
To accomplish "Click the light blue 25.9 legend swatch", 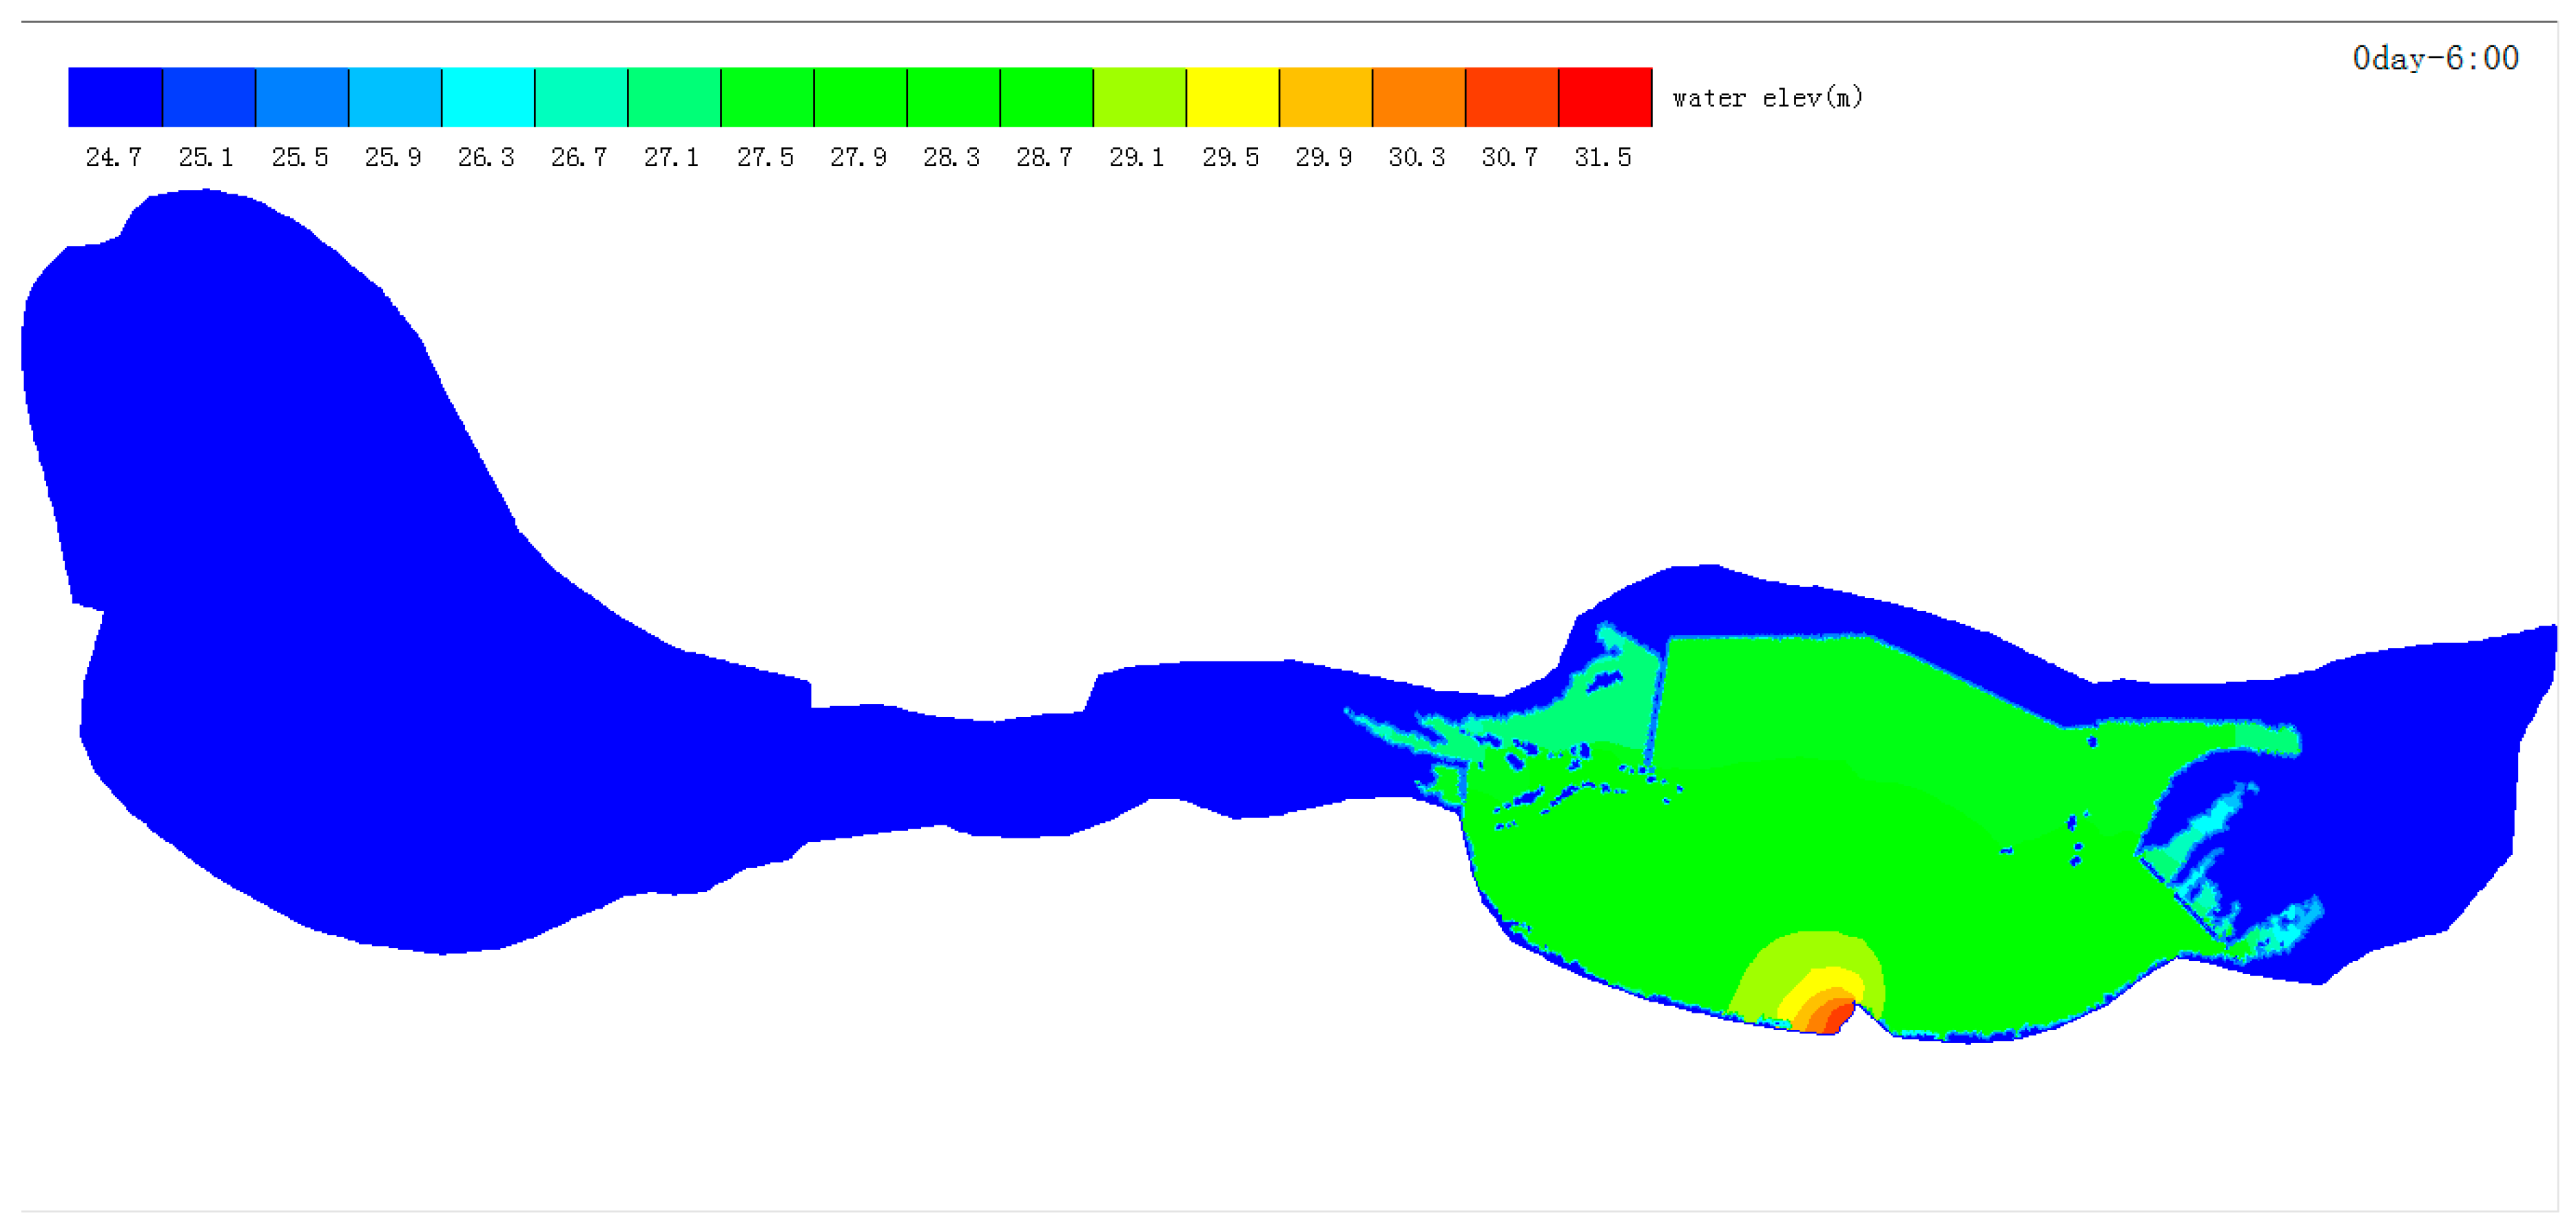I will 395,97.
